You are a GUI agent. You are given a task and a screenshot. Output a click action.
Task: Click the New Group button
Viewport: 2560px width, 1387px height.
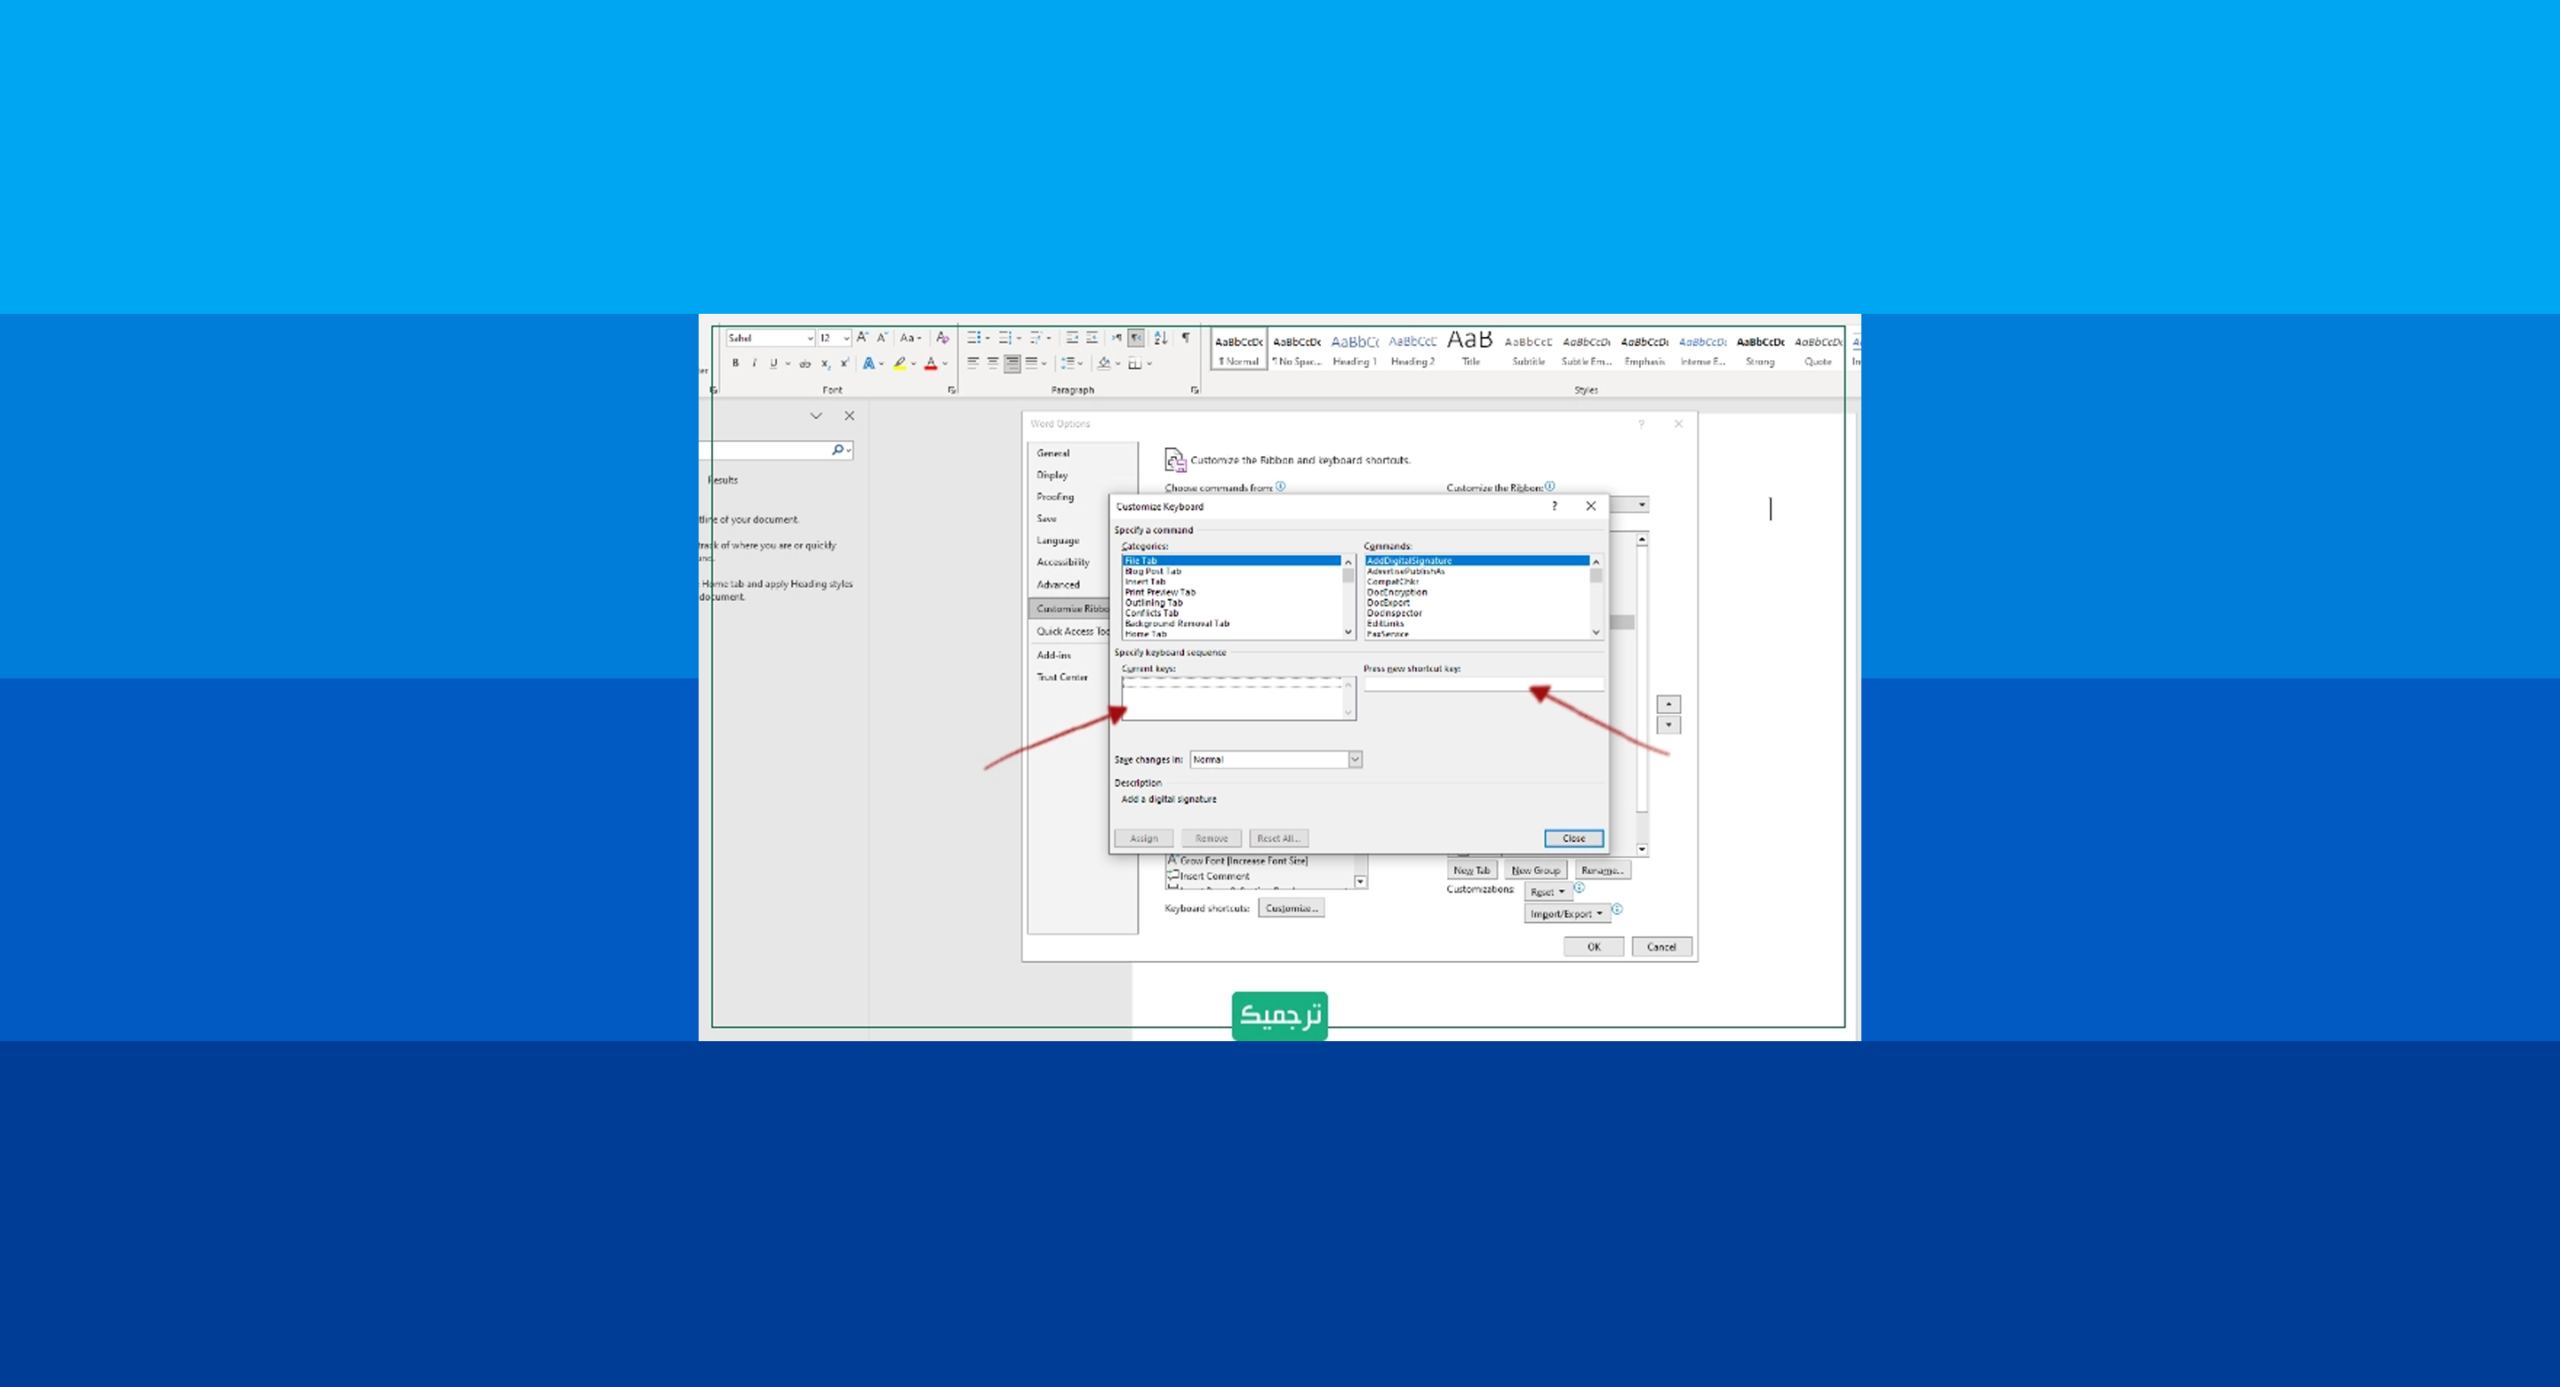point(1535,870)
